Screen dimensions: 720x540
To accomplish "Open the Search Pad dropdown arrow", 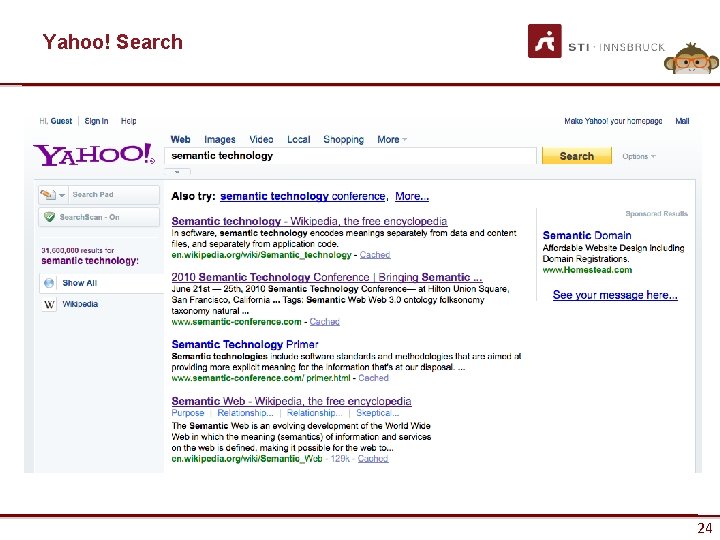I will pyautogui.click(x=62, y=195).
